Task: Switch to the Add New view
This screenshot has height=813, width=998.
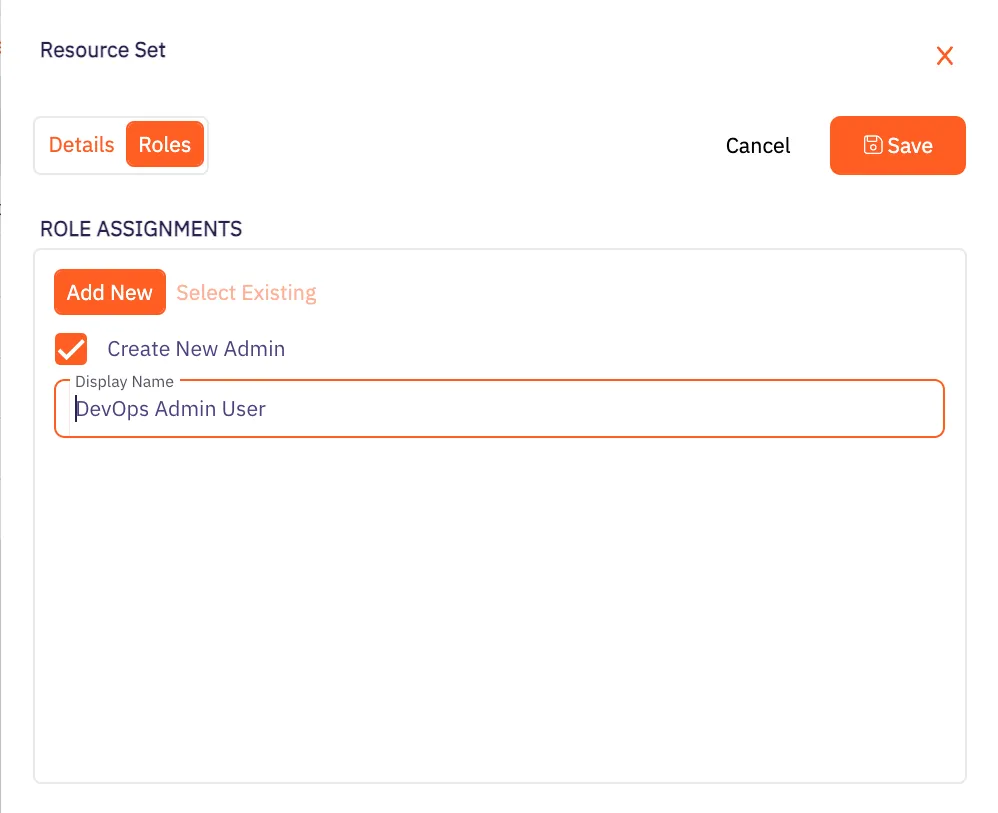Action: click(110, 292)
